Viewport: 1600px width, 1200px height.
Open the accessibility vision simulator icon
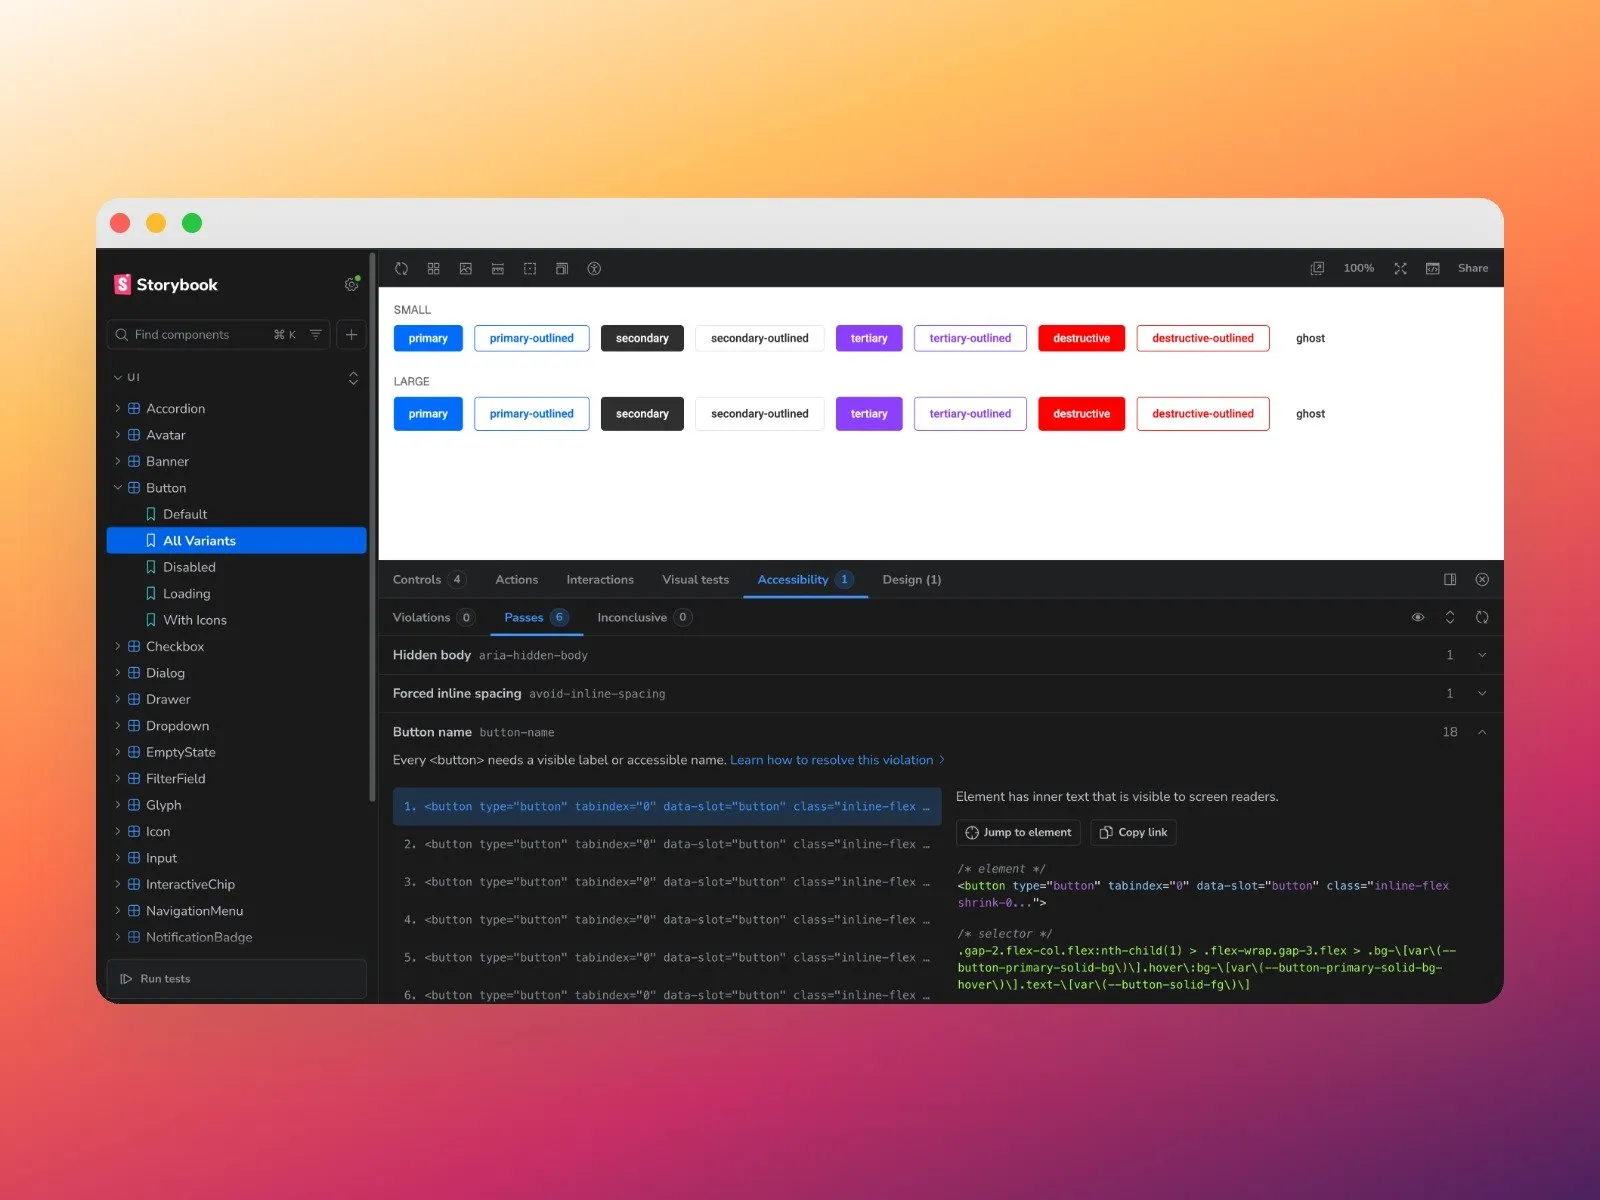[594, 268]
